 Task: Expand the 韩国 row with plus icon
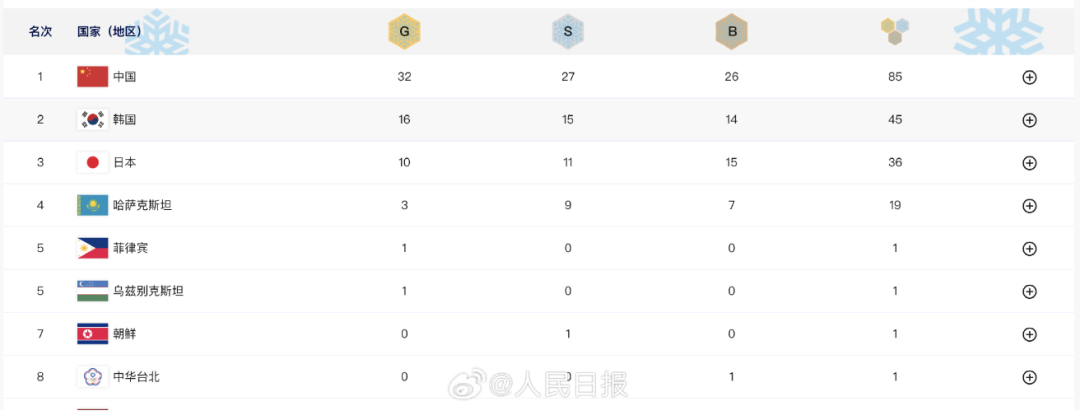click(x=1029, y=120)
